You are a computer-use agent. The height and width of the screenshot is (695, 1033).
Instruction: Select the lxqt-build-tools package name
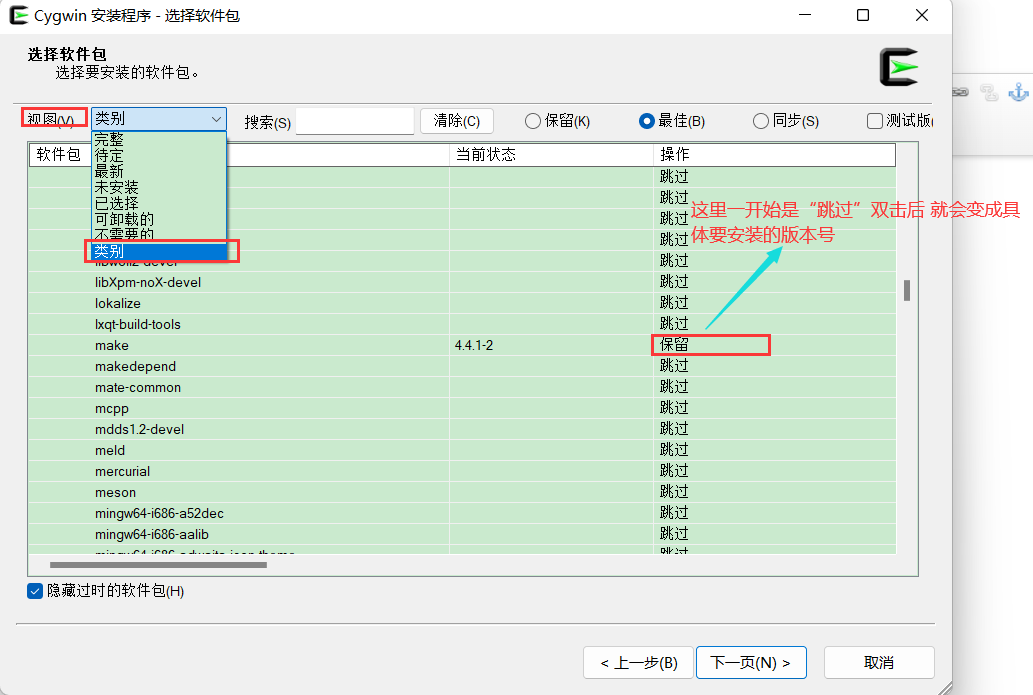[x=138, y=325]
